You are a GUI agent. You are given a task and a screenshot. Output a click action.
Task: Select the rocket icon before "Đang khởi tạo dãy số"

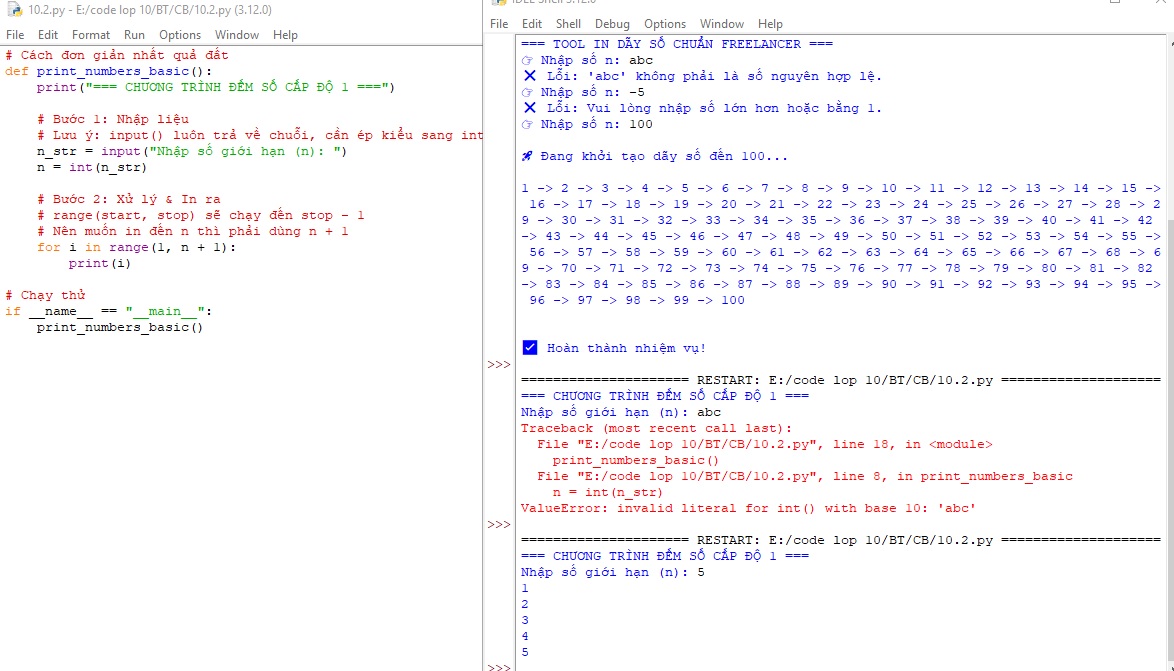click(x=525, y=156)
